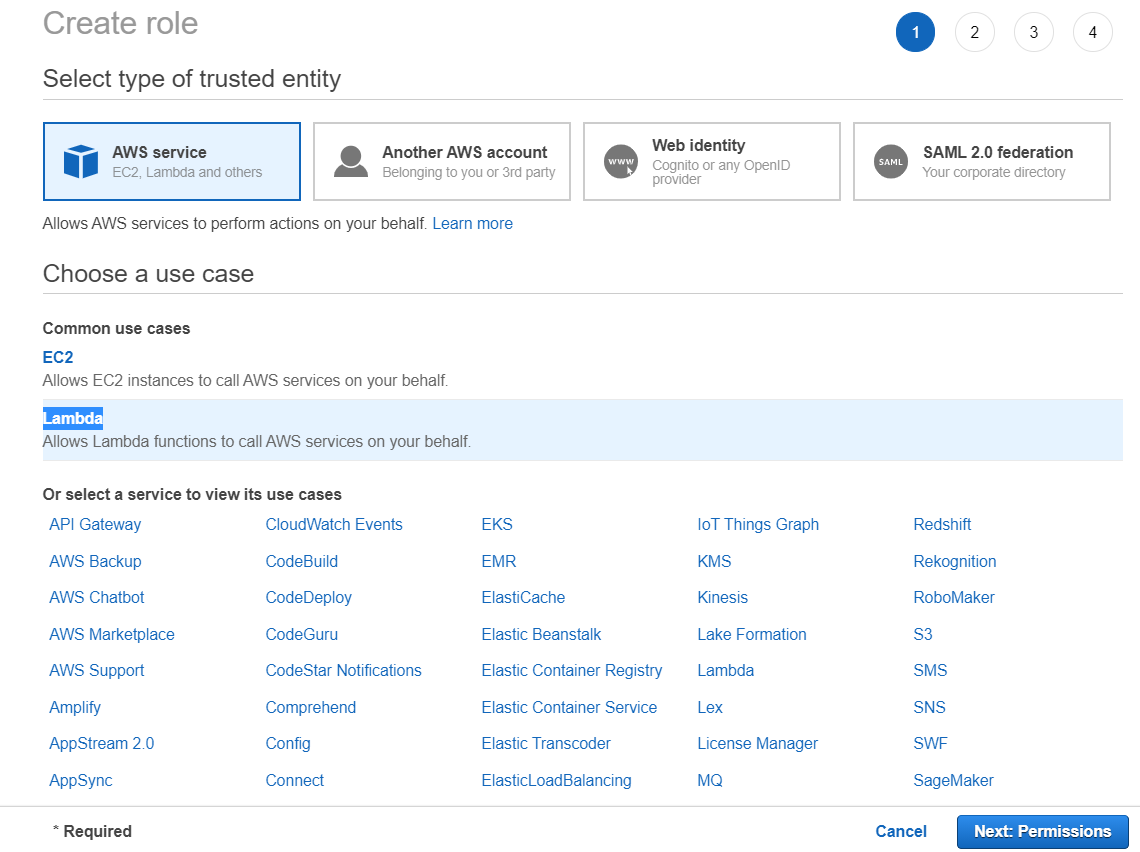Select Redshift service

click(942, 525)
